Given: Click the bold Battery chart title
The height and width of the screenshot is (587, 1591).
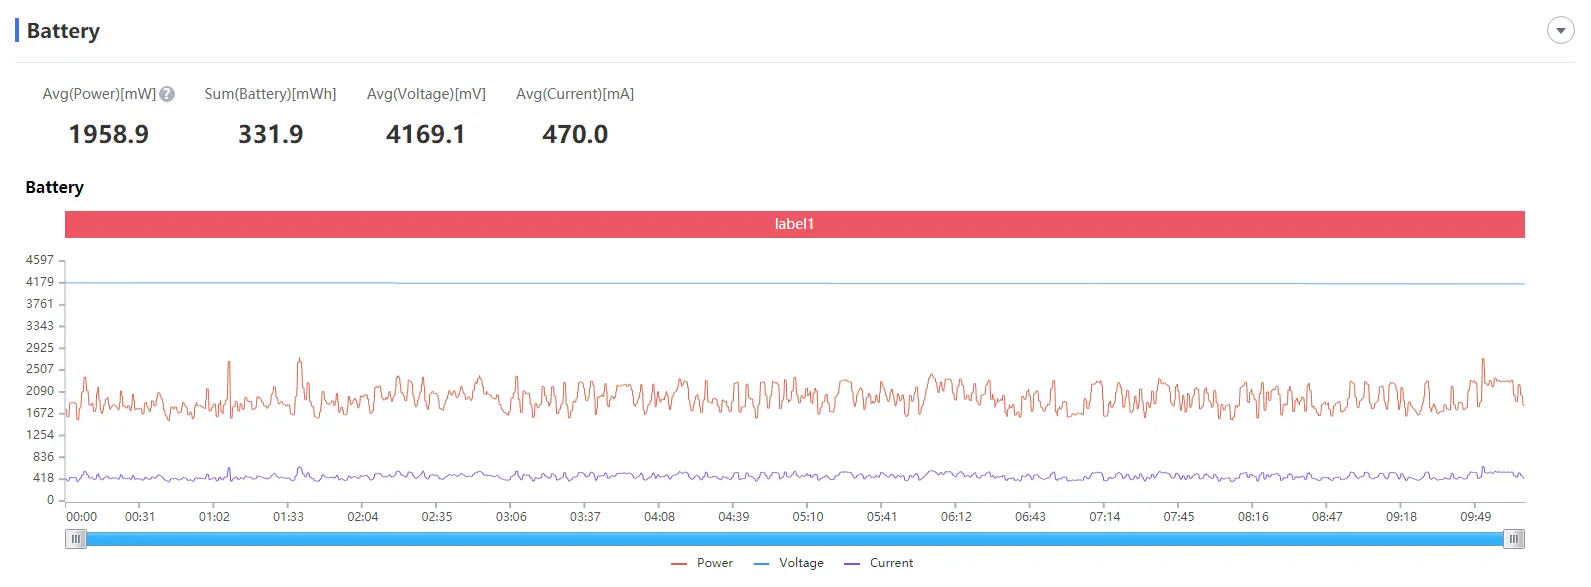Looking at the screenshot, I should 54,187.
